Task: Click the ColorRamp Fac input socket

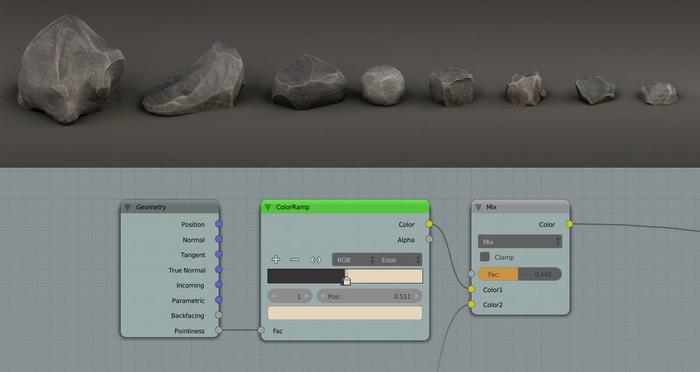Action: point(261,330)
